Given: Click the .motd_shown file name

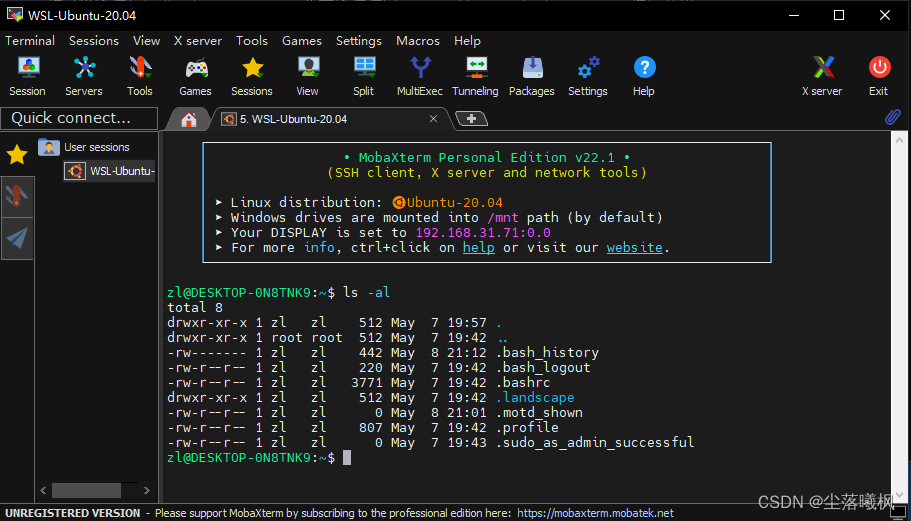Looking at the screenshot, I should click(x=539, y=412).
